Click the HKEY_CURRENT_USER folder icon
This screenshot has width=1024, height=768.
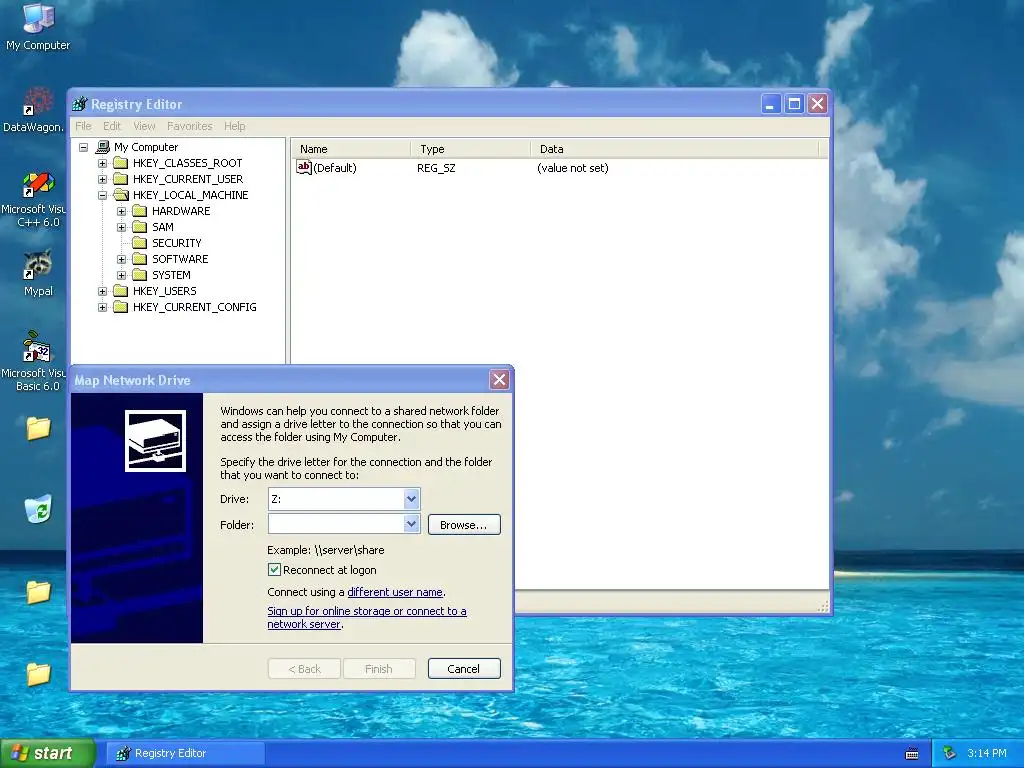point(121,179)
